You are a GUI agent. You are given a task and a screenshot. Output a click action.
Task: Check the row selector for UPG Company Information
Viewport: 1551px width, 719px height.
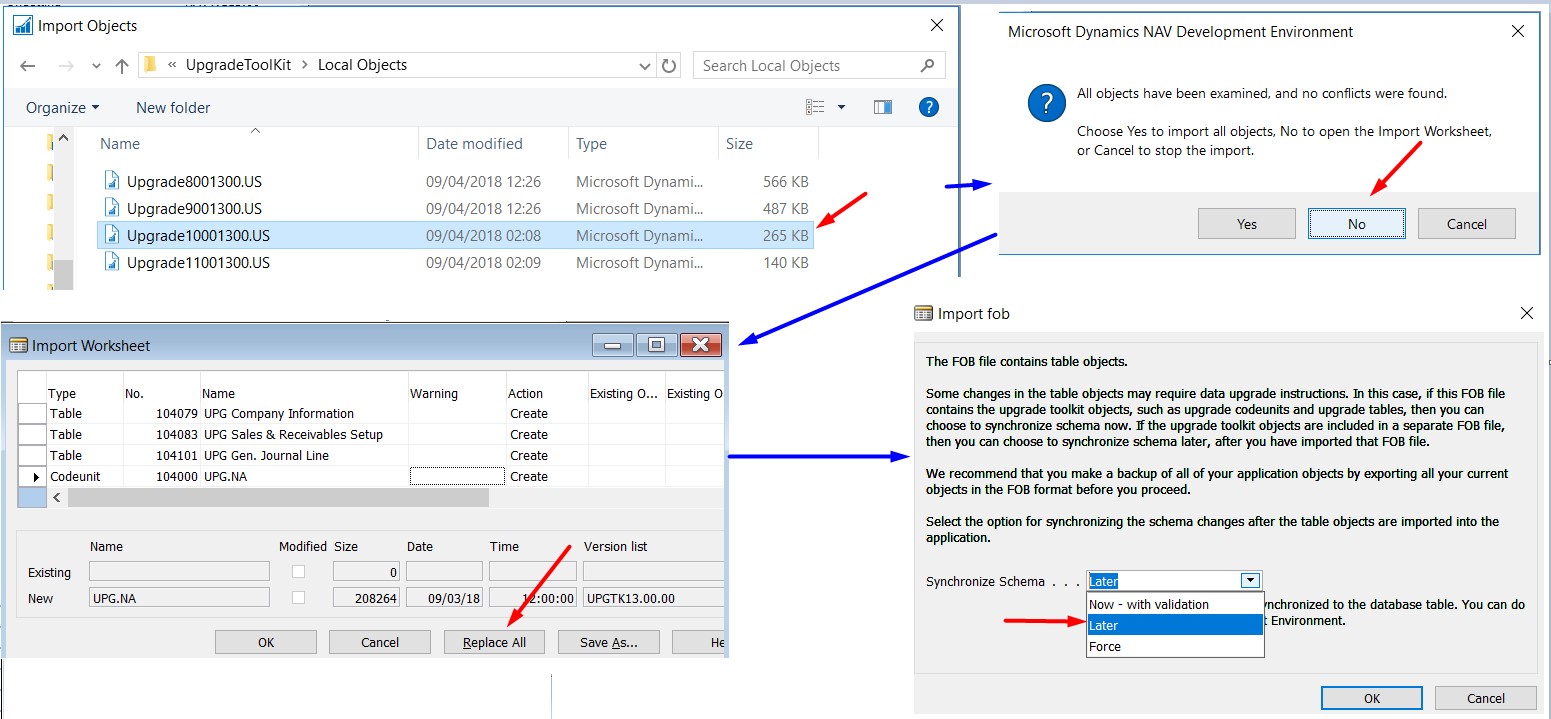[32, 413]
